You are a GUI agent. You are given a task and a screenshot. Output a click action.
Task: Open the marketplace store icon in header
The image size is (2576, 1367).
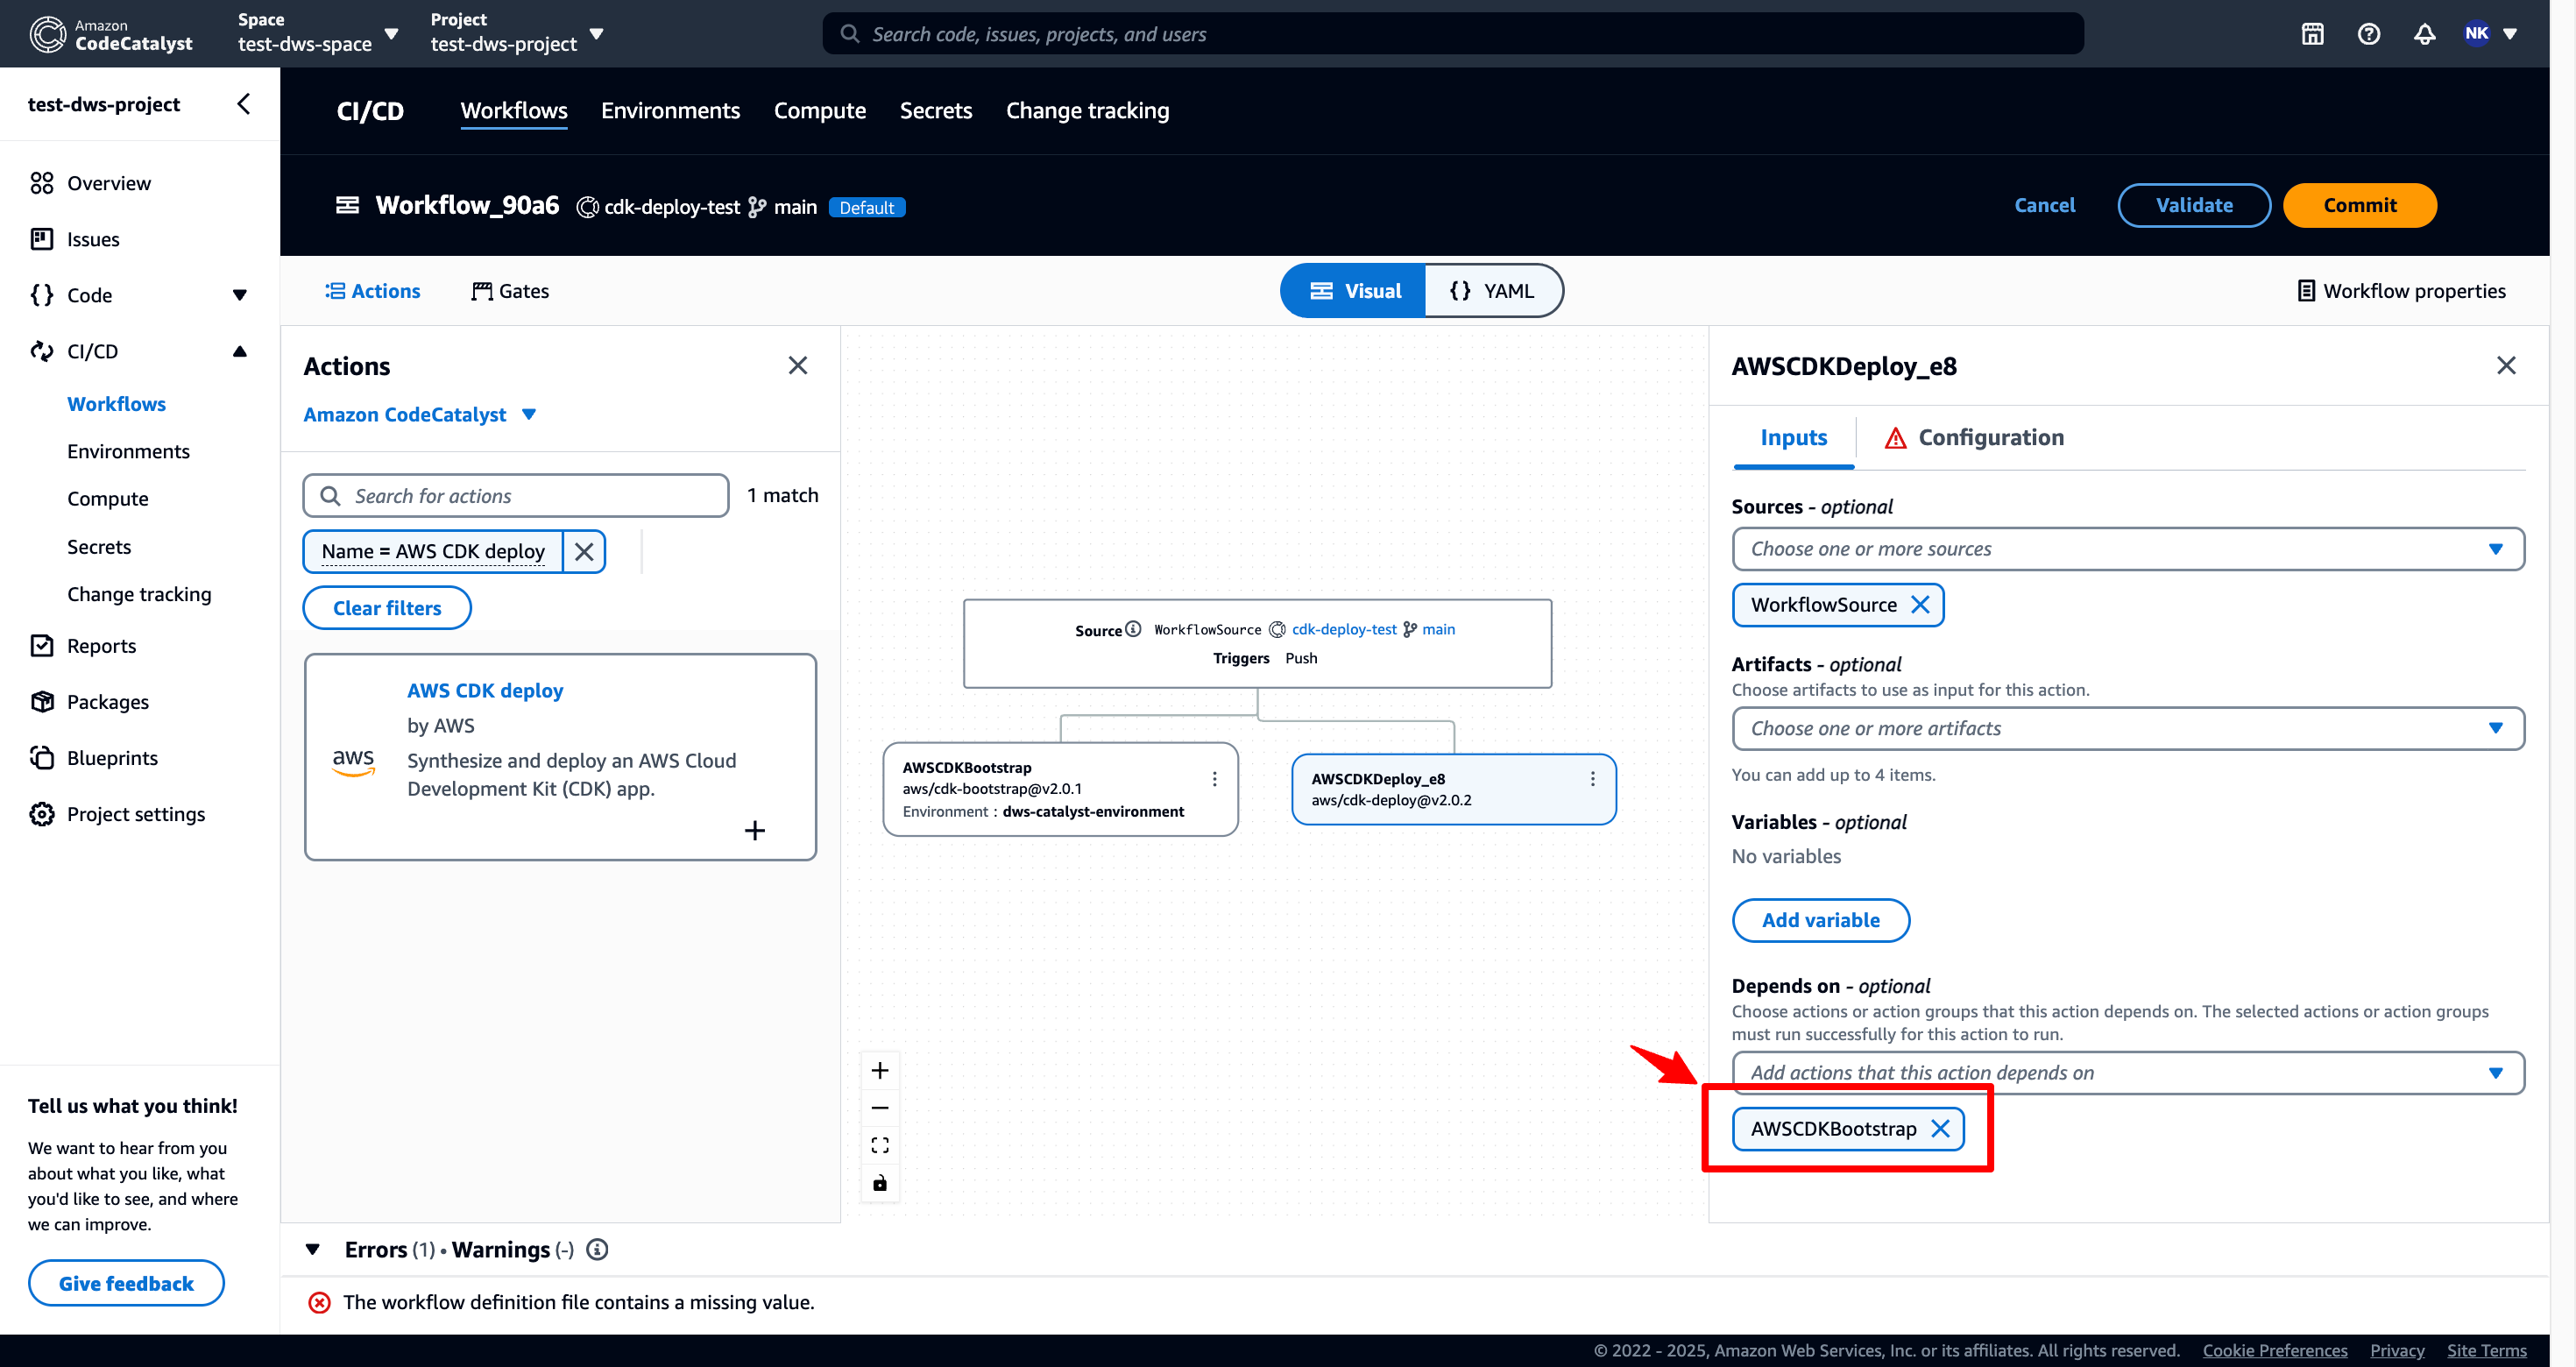pos(2312,34)
